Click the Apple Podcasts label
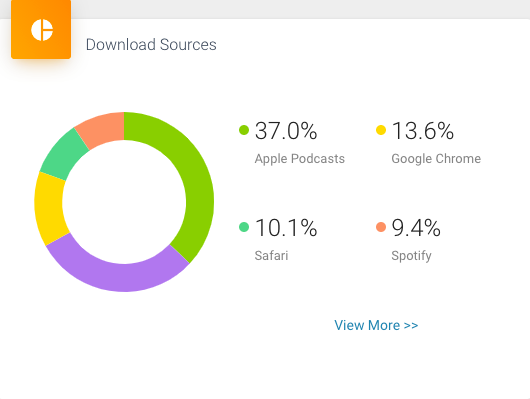The image size is (530, 399). point(299,159)
